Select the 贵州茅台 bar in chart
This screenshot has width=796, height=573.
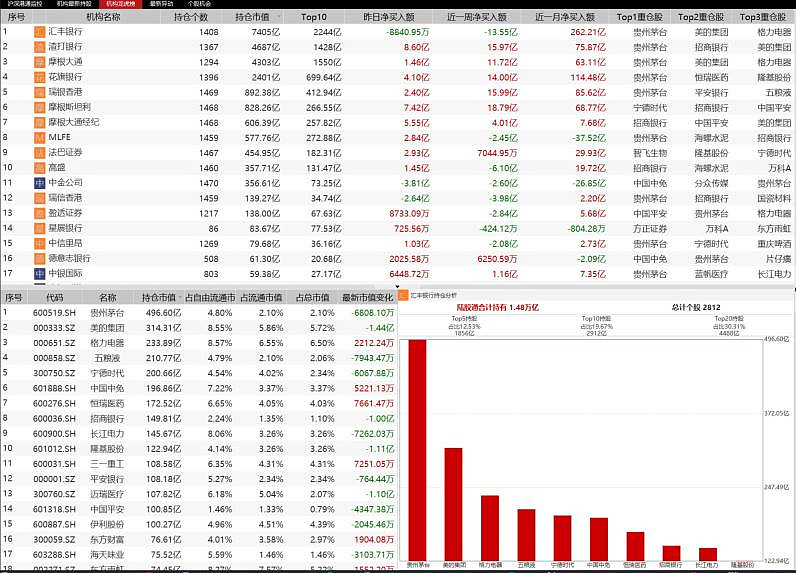[x=417, y=450]
